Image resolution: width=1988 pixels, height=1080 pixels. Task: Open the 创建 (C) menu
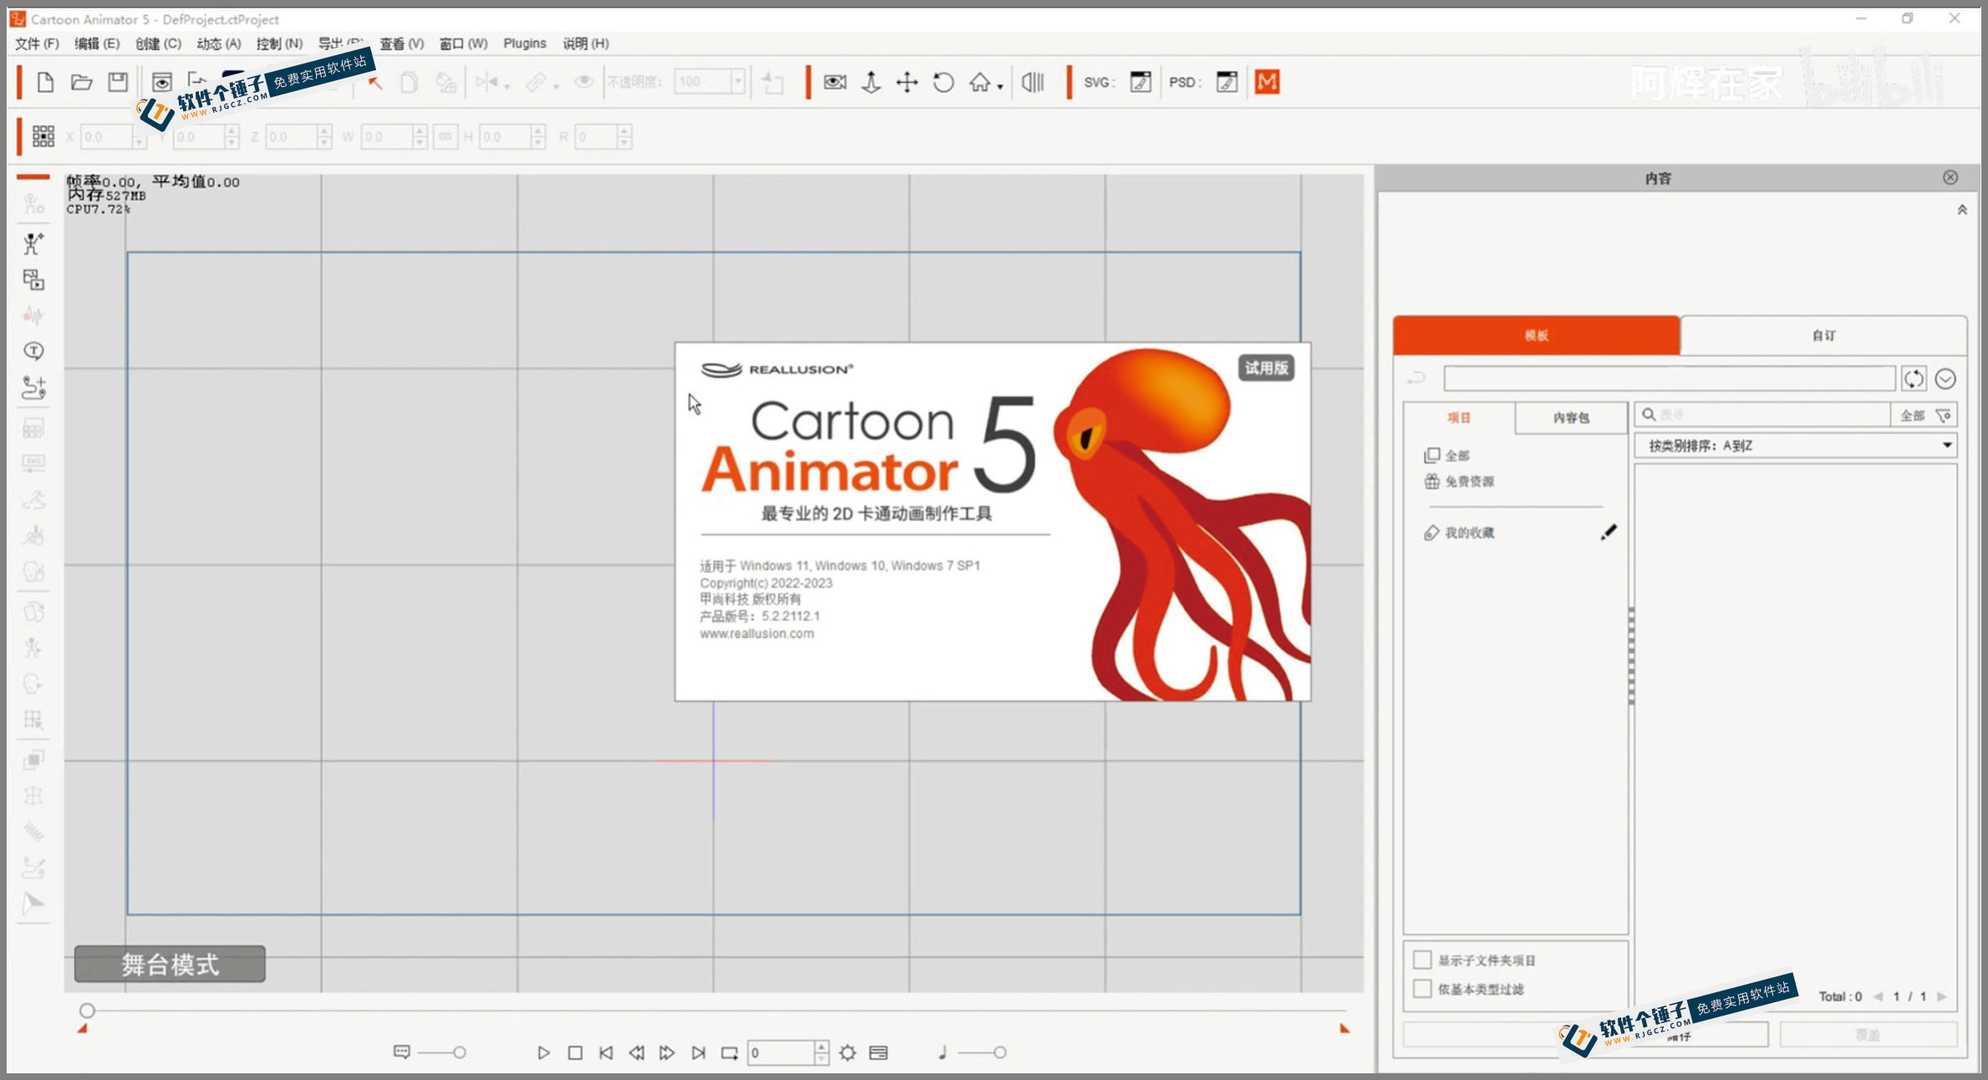pyautogui.click(x=158, y=43)
